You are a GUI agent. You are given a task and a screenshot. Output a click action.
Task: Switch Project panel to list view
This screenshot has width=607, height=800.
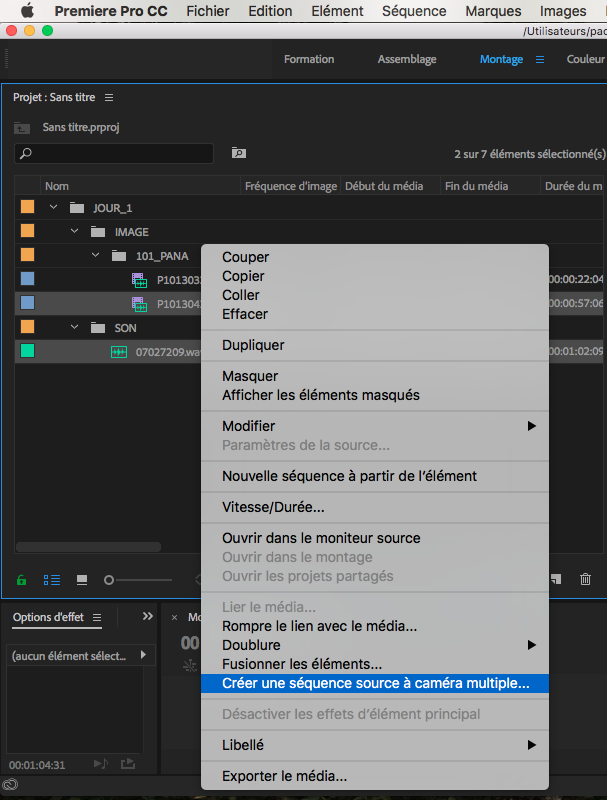point(52,580)
